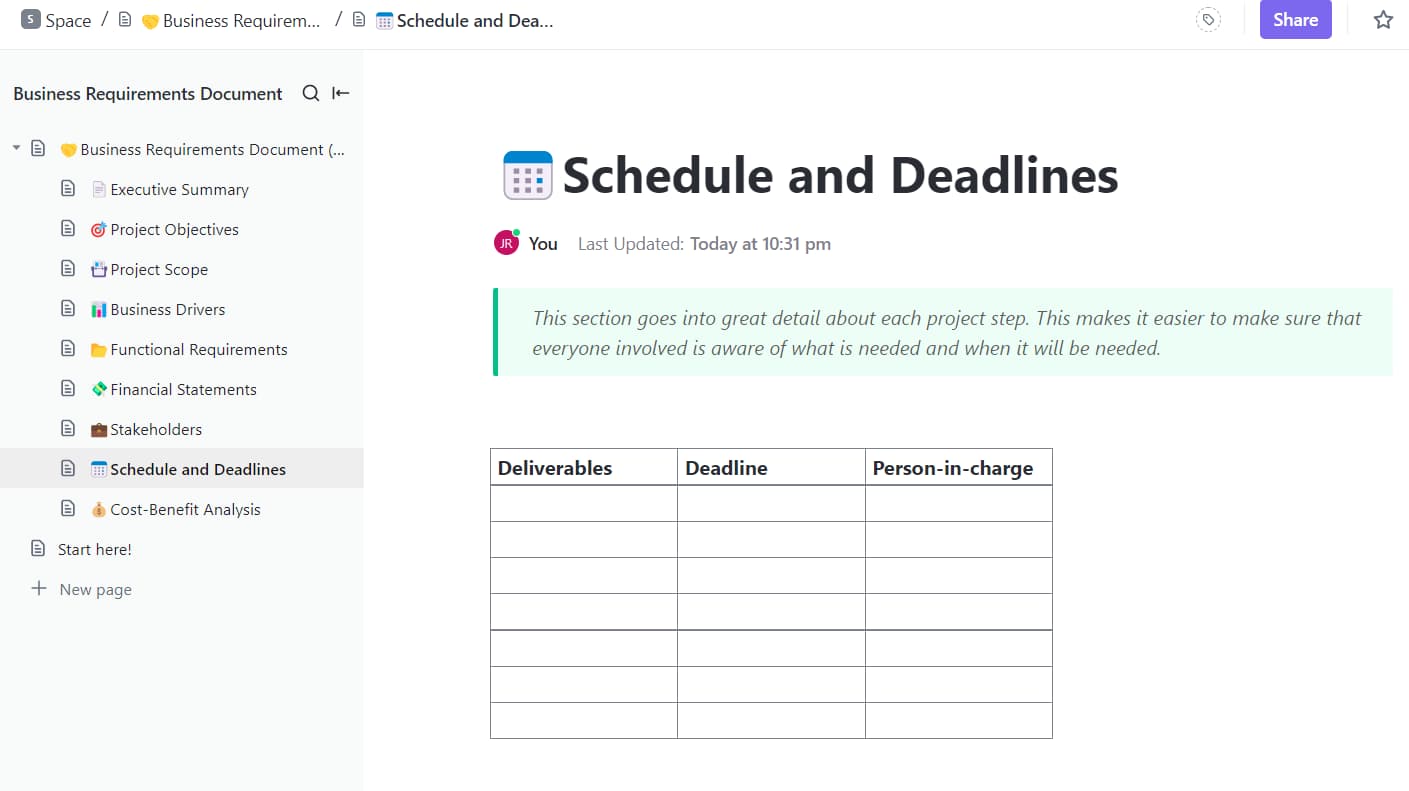The height and width of the screenshot is (791, 1409).
Task: Create a page via New page
Action: coord(94,589)
